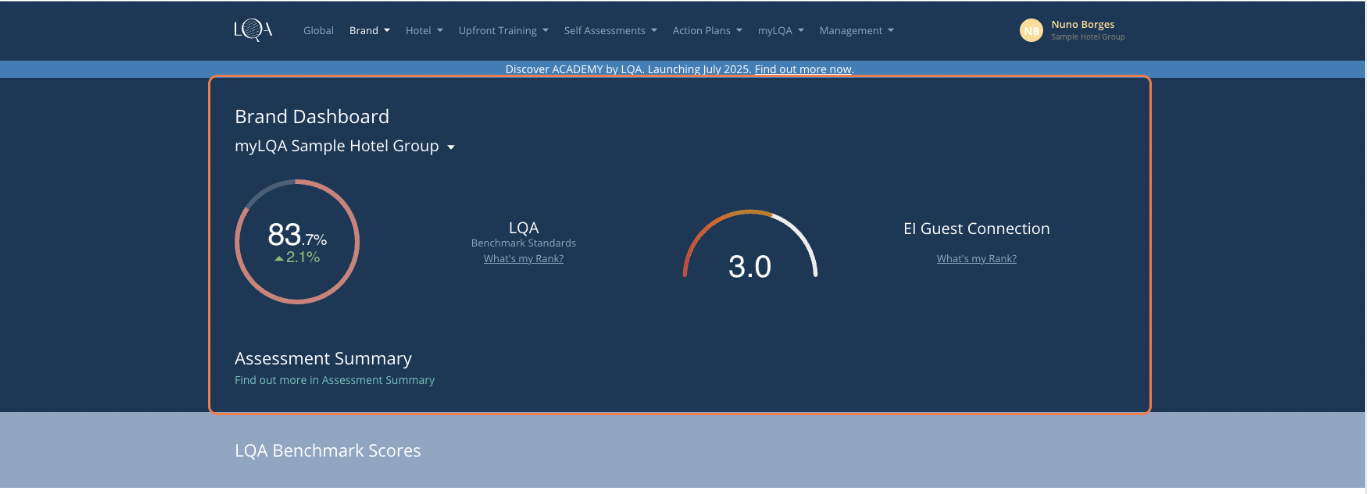
Task: Click the 3.0 semicircle gauge
Action: (750, 250)
